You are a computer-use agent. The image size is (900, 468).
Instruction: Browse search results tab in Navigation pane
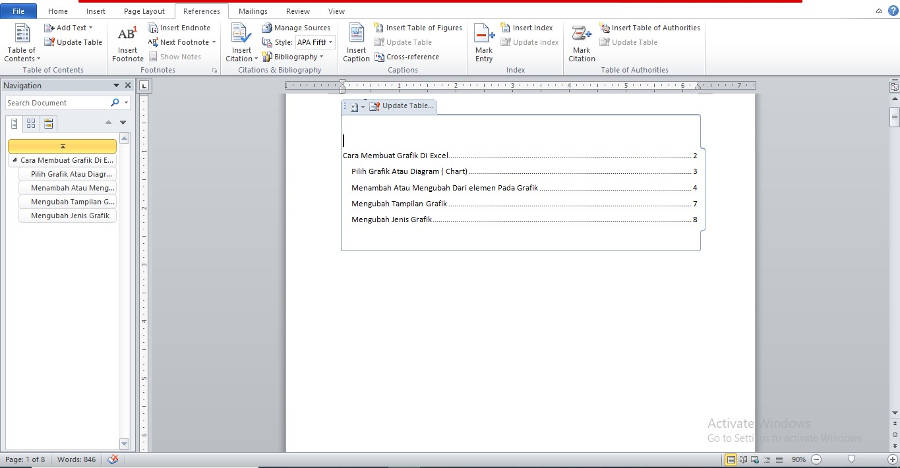click(48, 123)
